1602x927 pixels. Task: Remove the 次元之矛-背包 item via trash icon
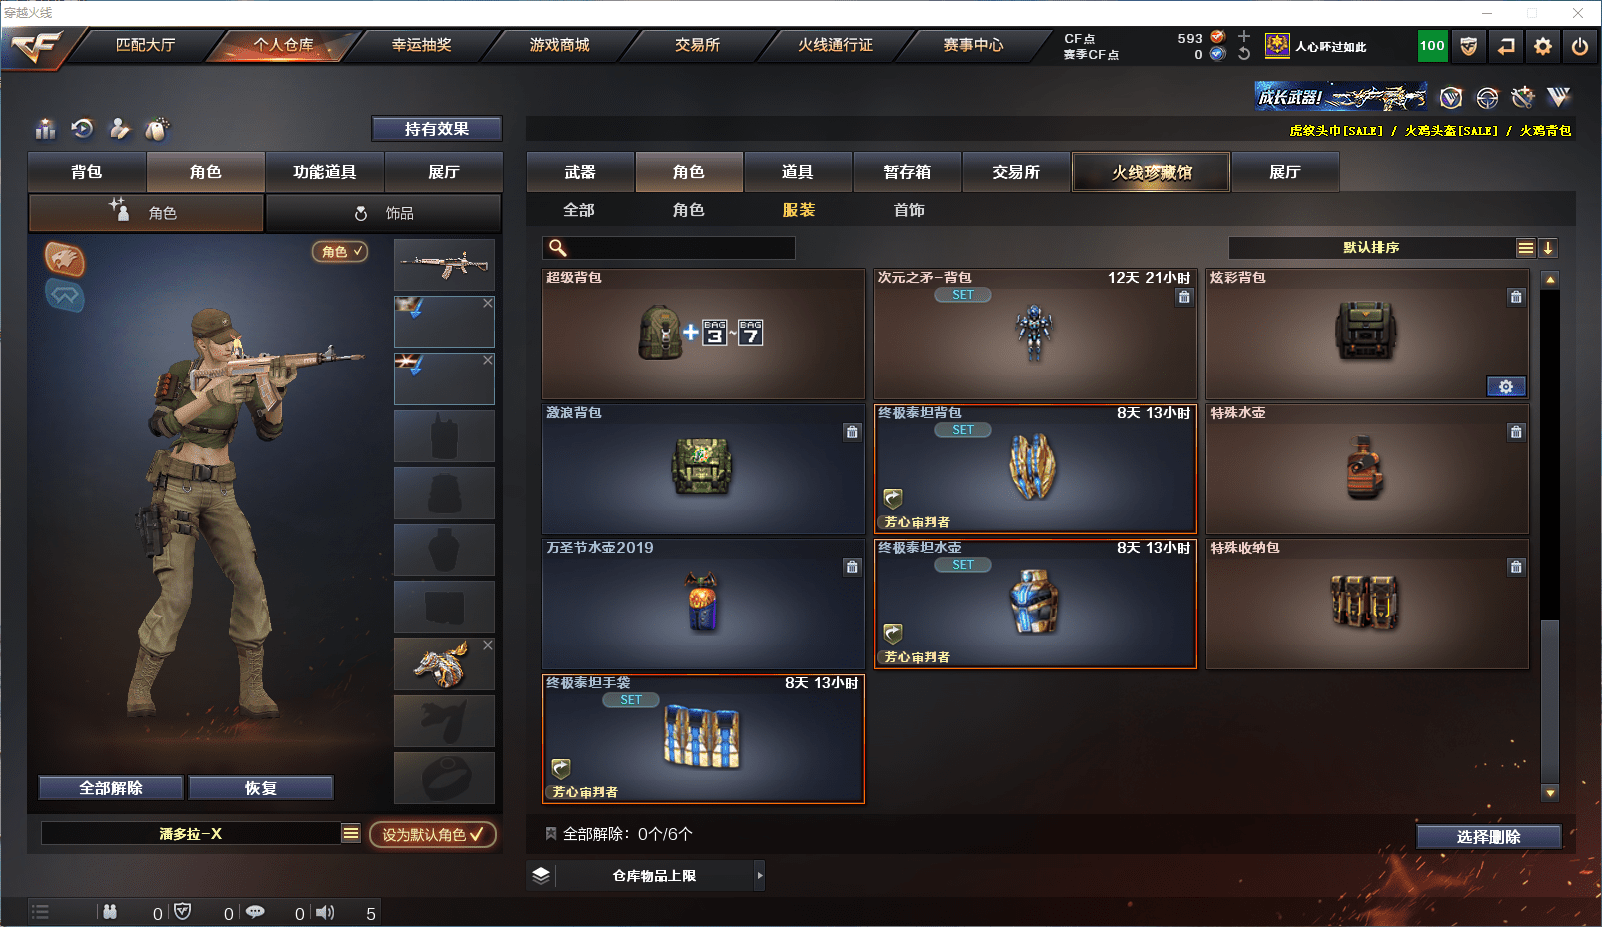tap(1184, 297)
